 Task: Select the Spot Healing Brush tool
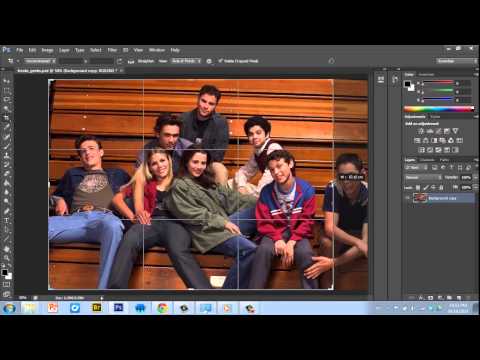(6, 136)
